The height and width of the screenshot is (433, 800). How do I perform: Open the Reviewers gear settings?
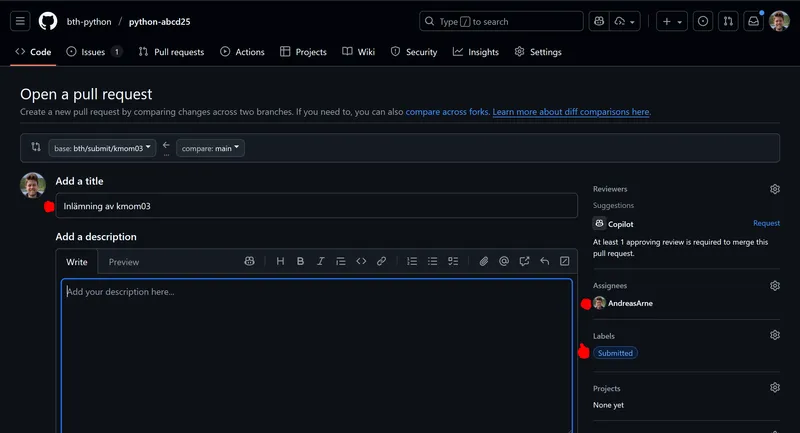pyautogui.click(x=774, y=189)
